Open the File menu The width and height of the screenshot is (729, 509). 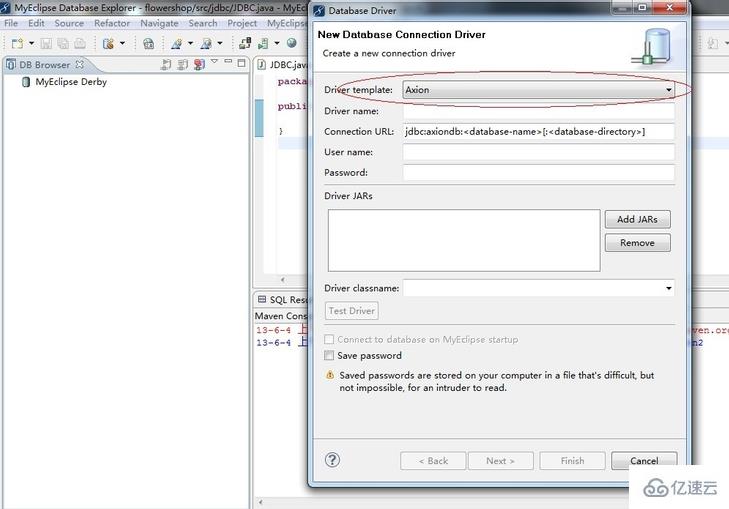click(x=11, y=23)
